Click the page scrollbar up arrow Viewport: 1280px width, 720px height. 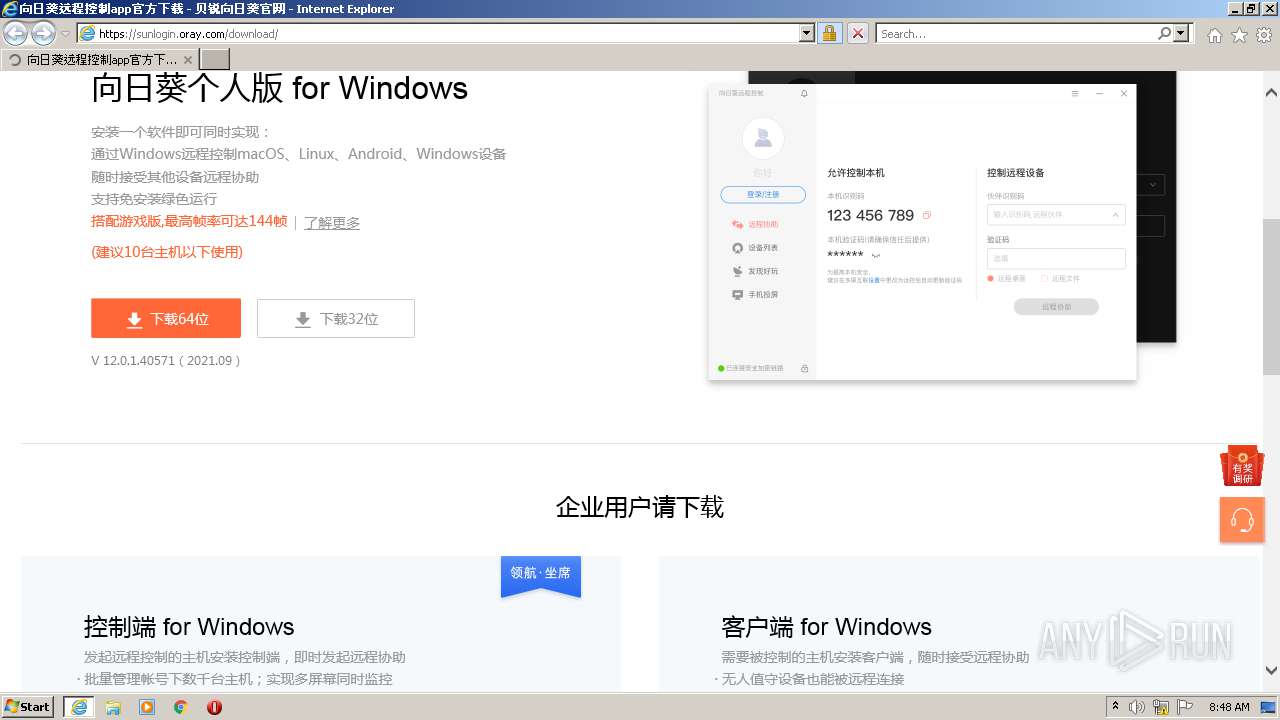point(1271,92)
